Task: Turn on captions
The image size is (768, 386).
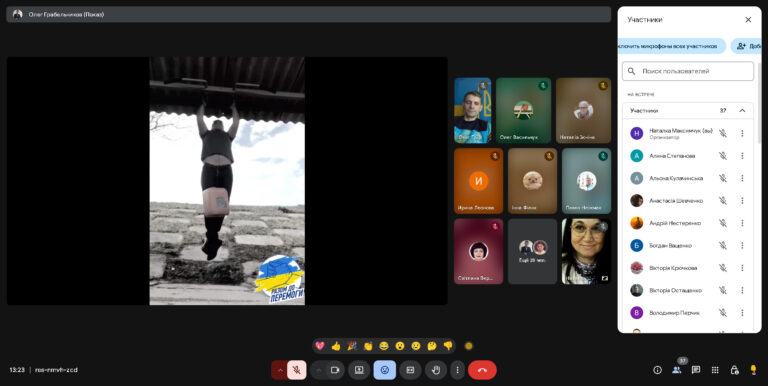Action: 410,370
